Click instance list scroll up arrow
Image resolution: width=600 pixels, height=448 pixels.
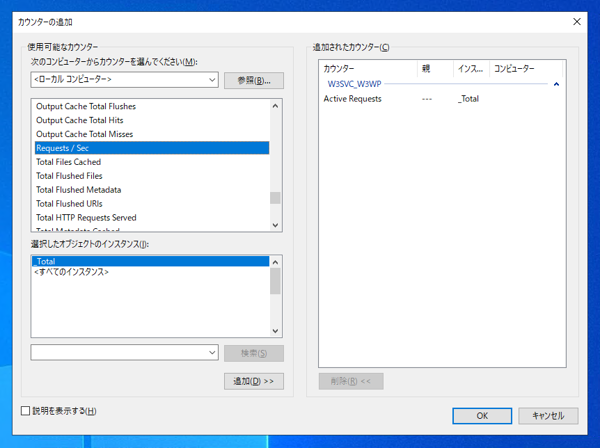point(275,262)
